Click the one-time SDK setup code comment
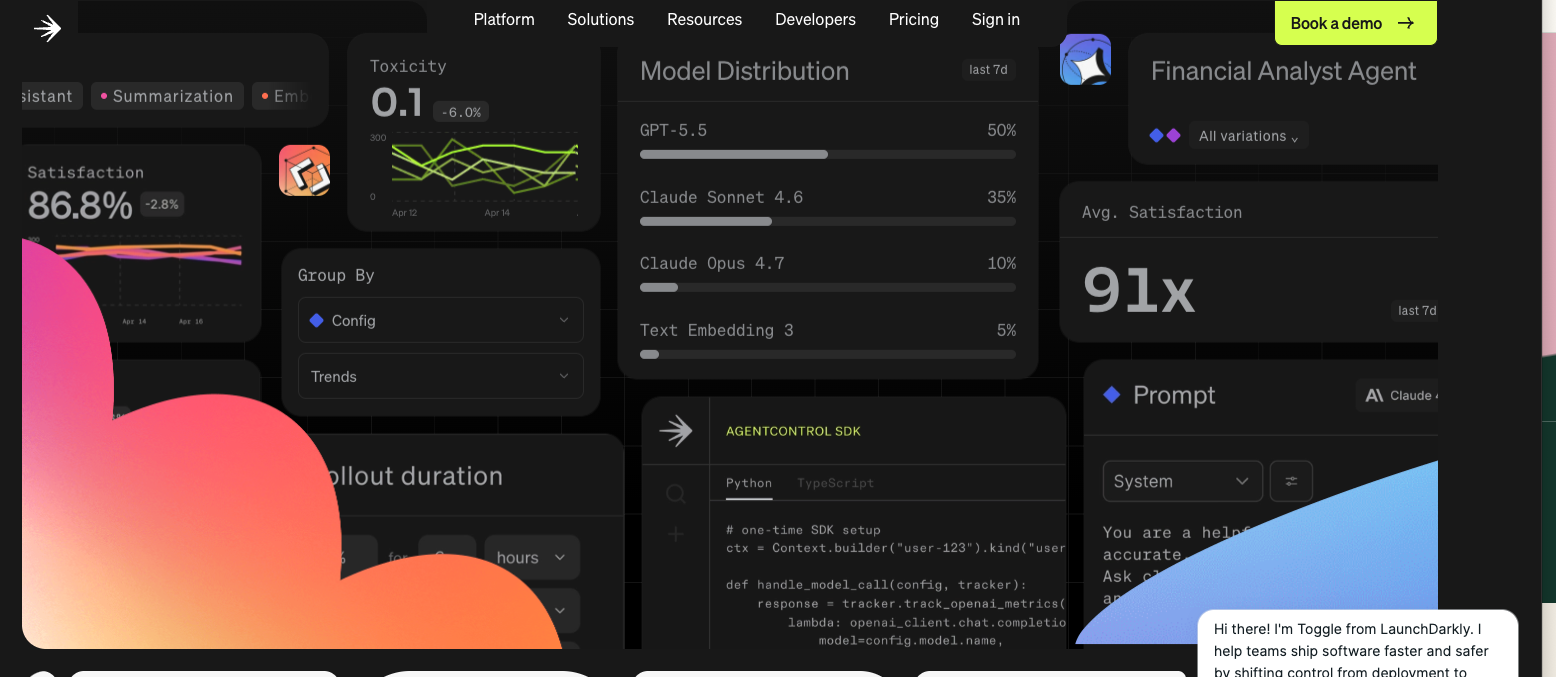Viewport: 1556px width, 677px height. click(803, 530)
